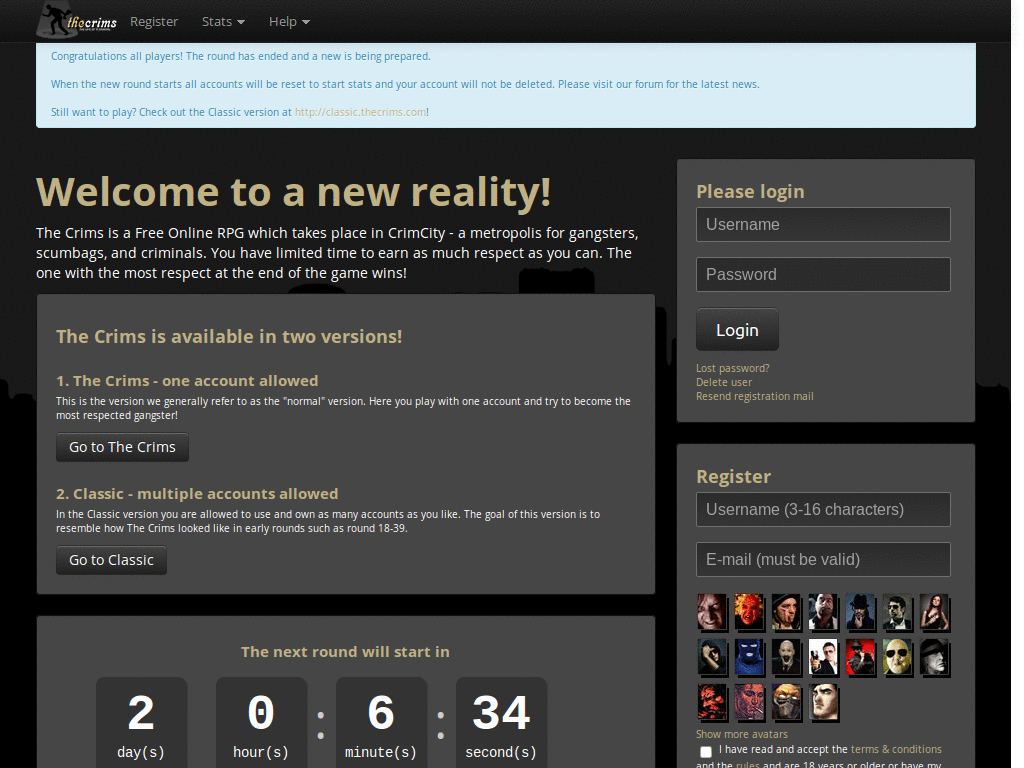Click the Go to The Crims button
Screen dimensions: 1024x768
coord(122,447)
